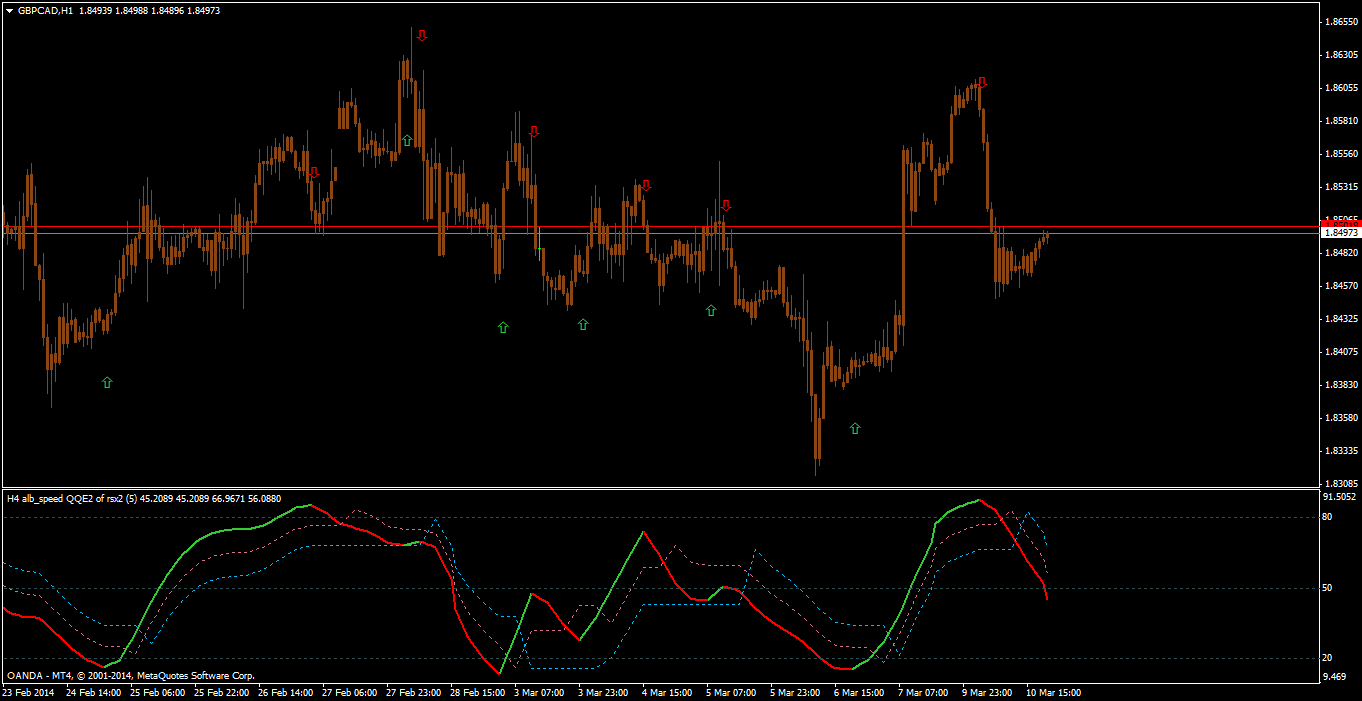This screenshot has width=1362, height=701.
Task: Click the red sell arrow above the chart's highest candle
Action: click(422, 35)
